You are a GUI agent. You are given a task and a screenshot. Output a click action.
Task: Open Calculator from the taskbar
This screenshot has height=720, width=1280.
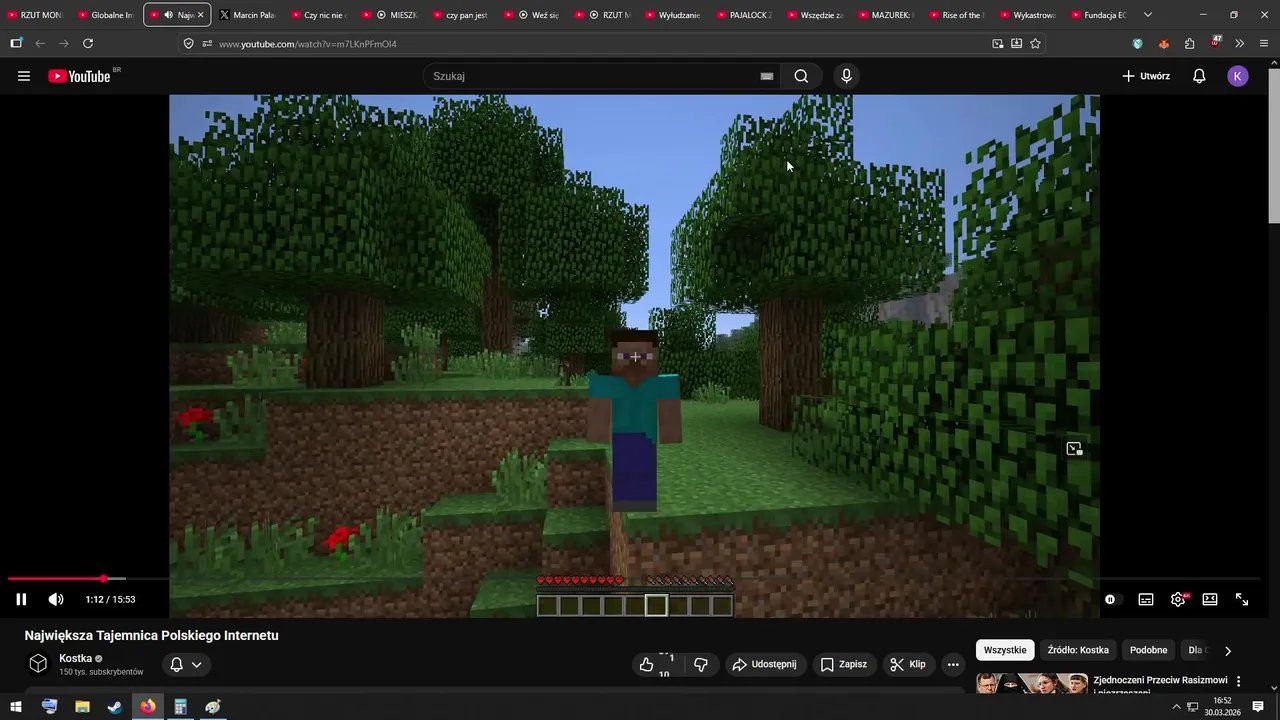tap(180, 707)
